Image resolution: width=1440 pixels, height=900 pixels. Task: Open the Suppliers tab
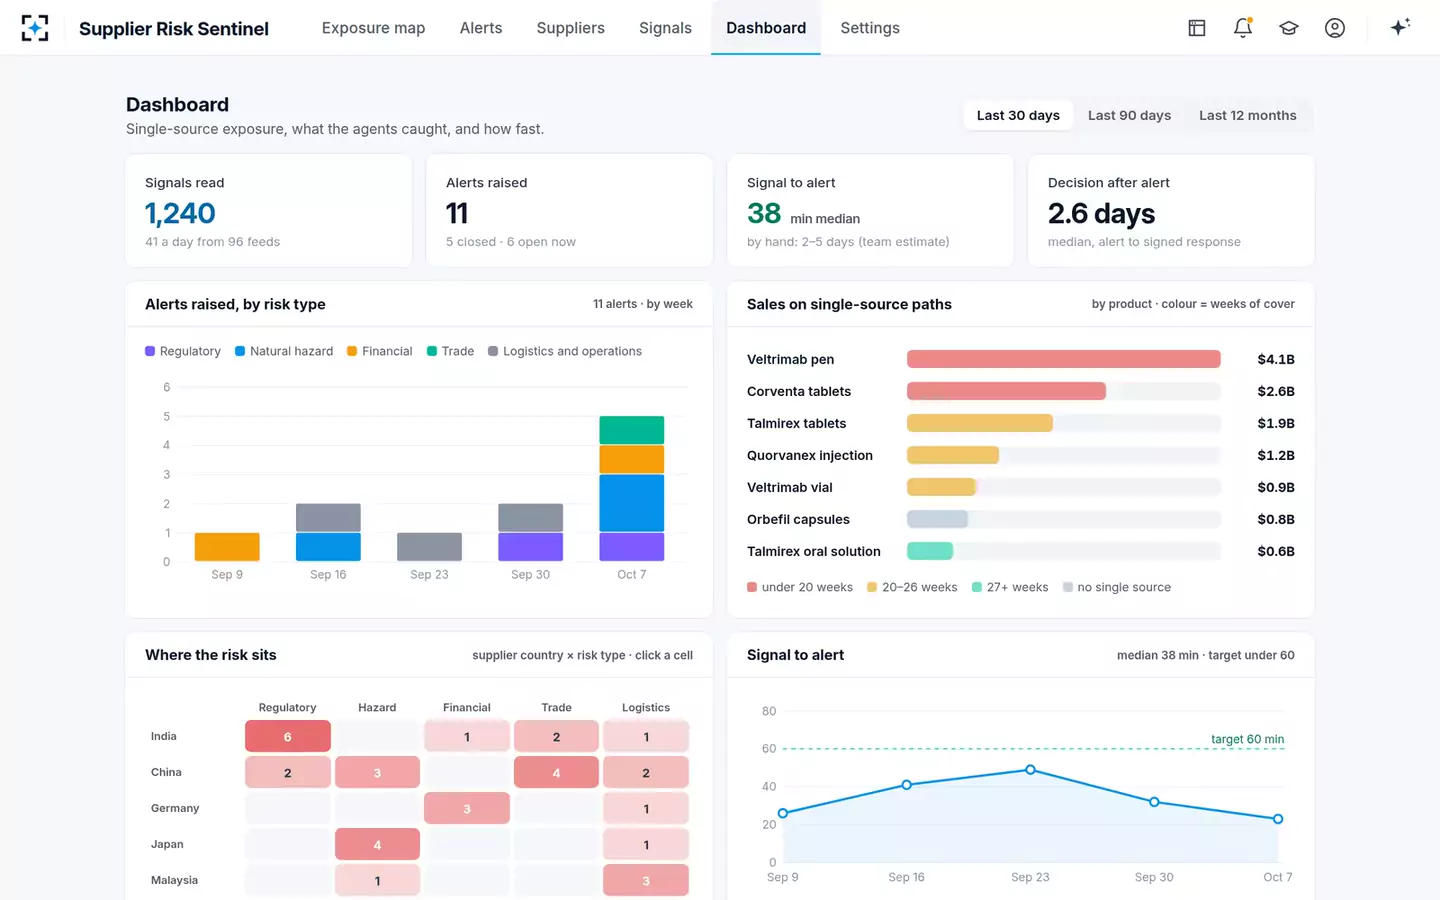coord(570,28)
